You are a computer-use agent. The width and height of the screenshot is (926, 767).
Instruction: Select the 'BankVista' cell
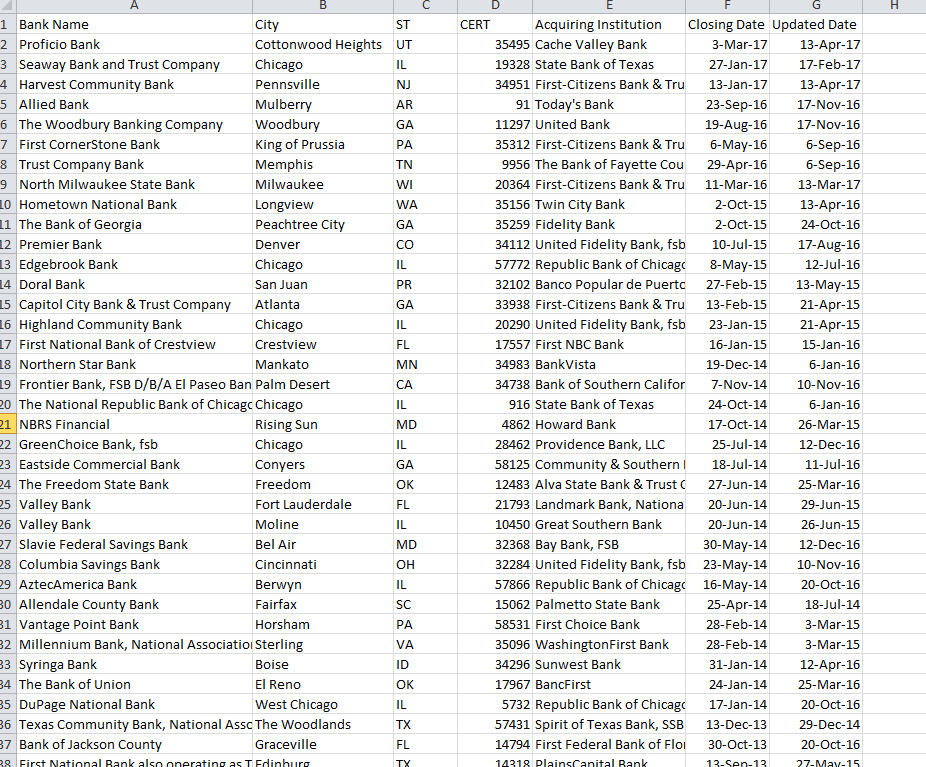(609, 365)
